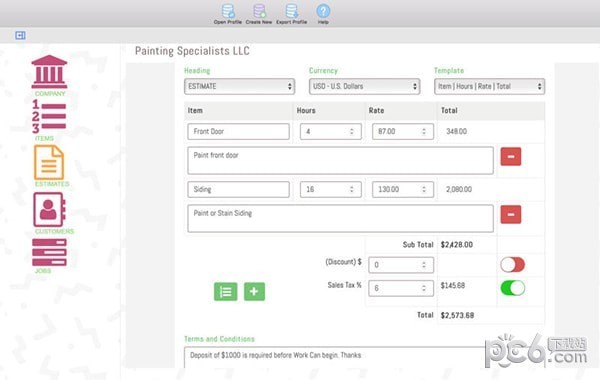The width and height of the screenshot is (600, 380).
Task: Click the Siding total 2,080.00
Action: coord(459,189)
